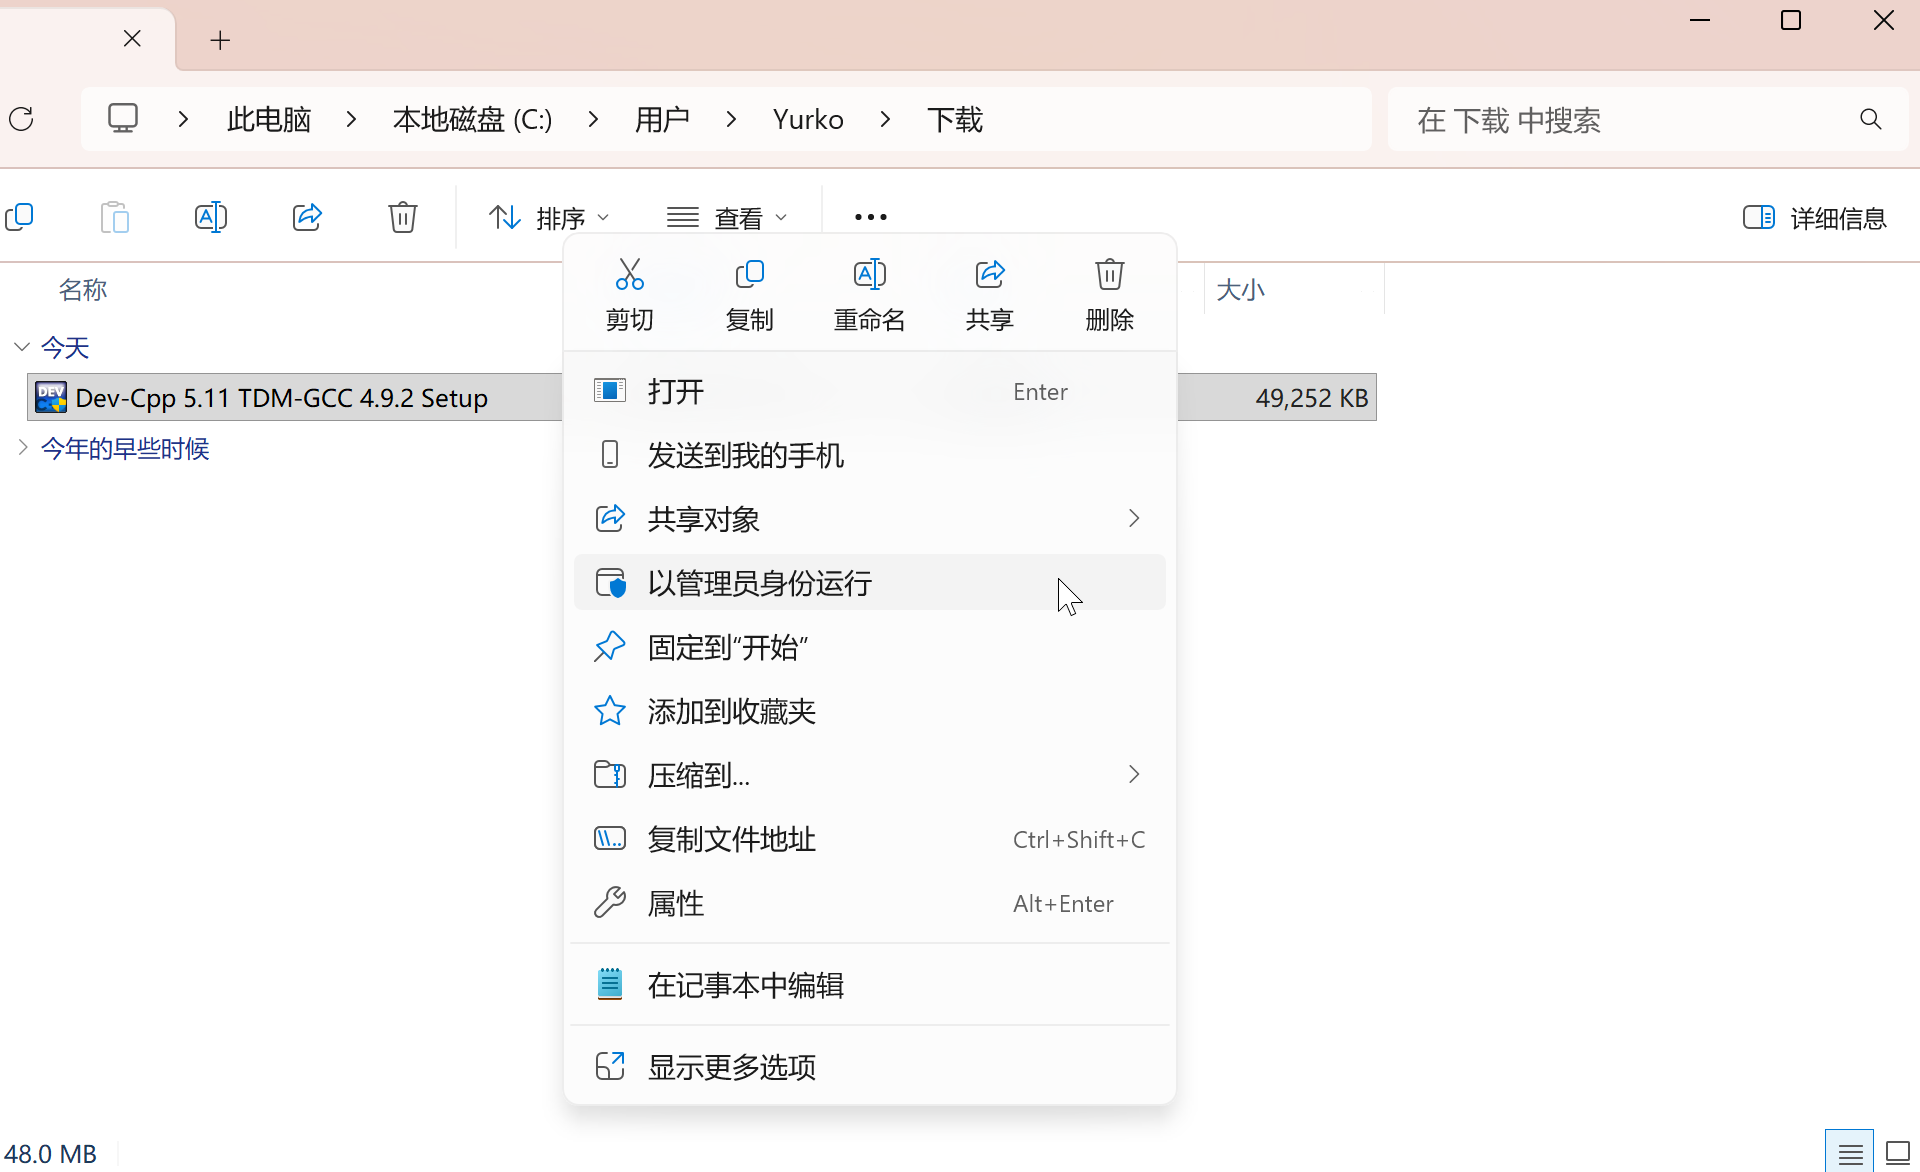Click the toolbar trash delete icon

[x=402, y=217]
